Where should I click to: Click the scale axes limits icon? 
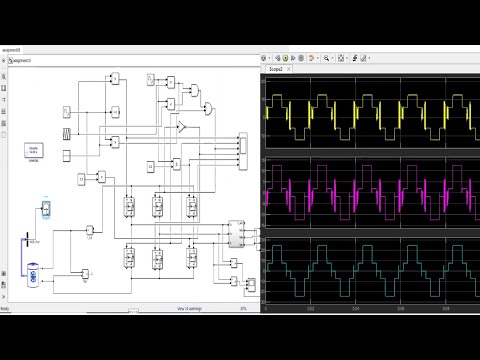[x=341, y=58]
